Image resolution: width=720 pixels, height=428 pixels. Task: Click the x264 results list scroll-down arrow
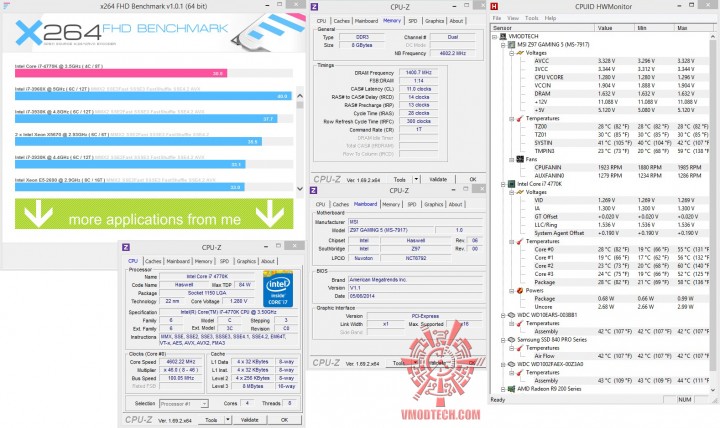pyautogui.click(x=300, y=188)
